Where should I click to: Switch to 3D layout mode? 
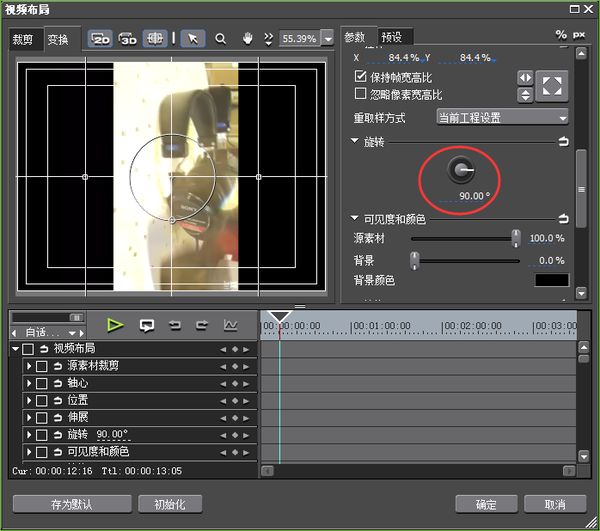click(127, 39)
